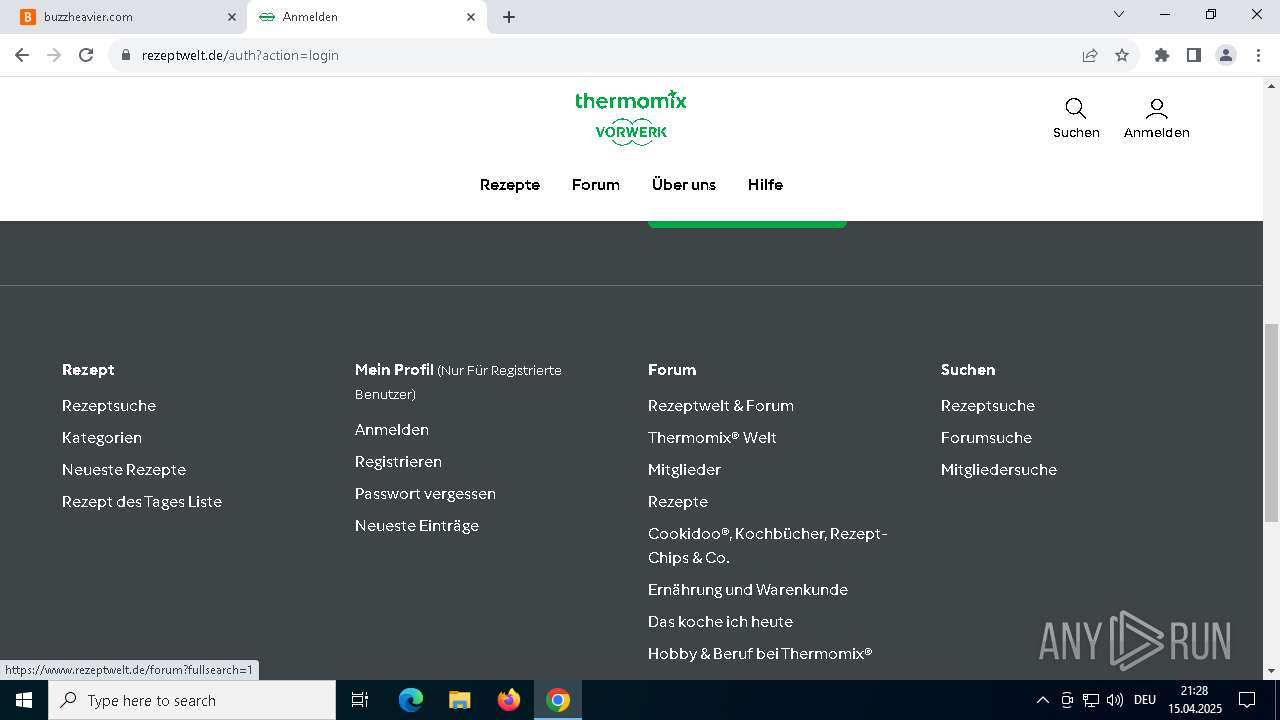Click the browser forward arrow

54,55
